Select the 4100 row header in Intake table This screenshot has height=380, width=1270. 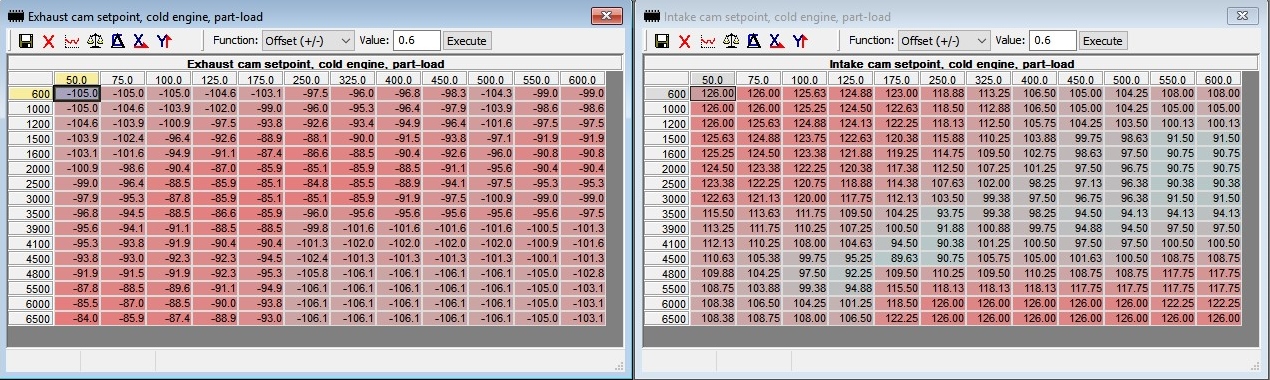pyautogui.click(x=667, y=243)
